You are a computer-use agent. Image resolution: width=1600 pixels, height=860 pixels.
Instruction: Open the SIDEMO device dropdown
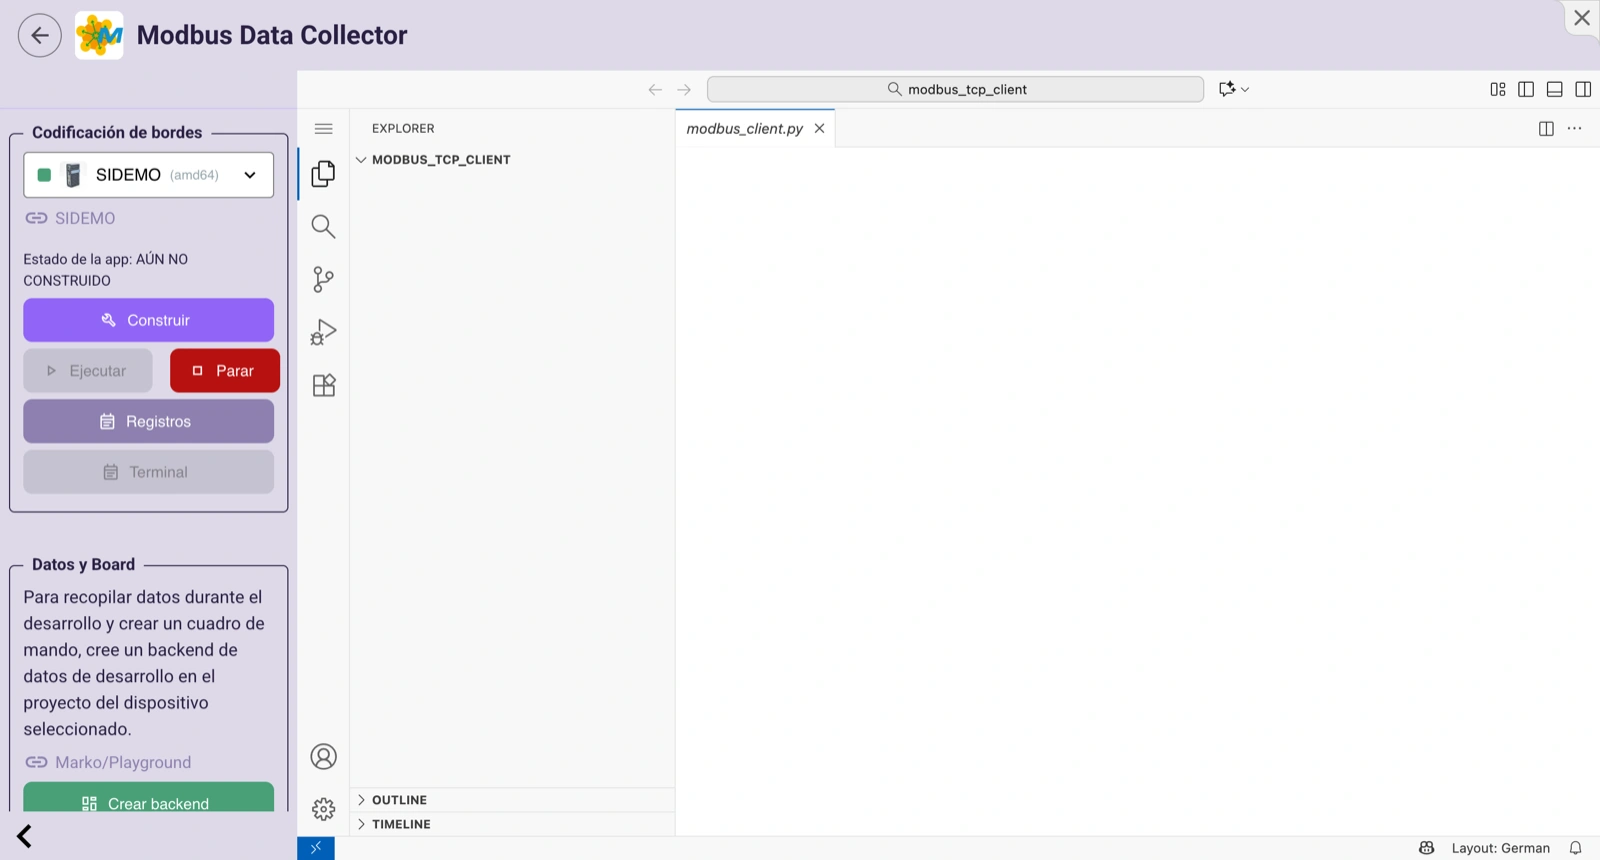click(x=148, y=175)
